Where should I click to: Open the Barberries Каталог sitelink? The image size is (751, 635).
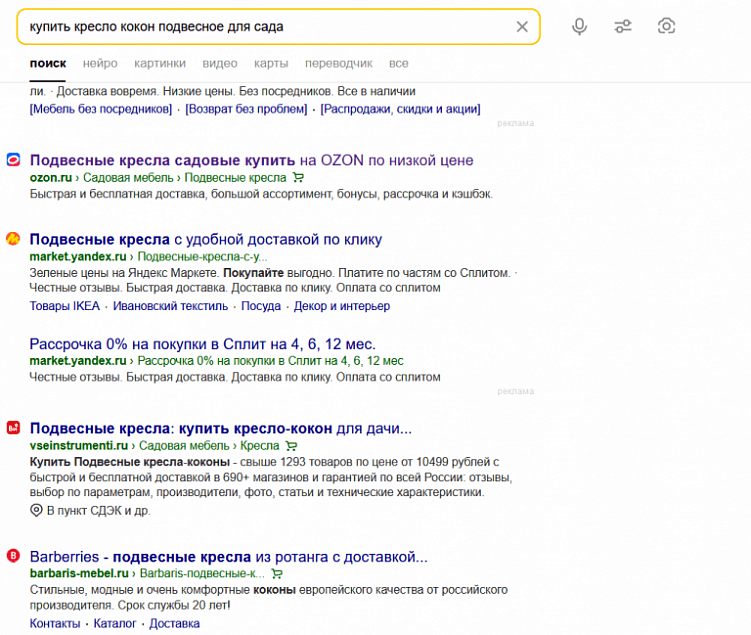(115, 624)
